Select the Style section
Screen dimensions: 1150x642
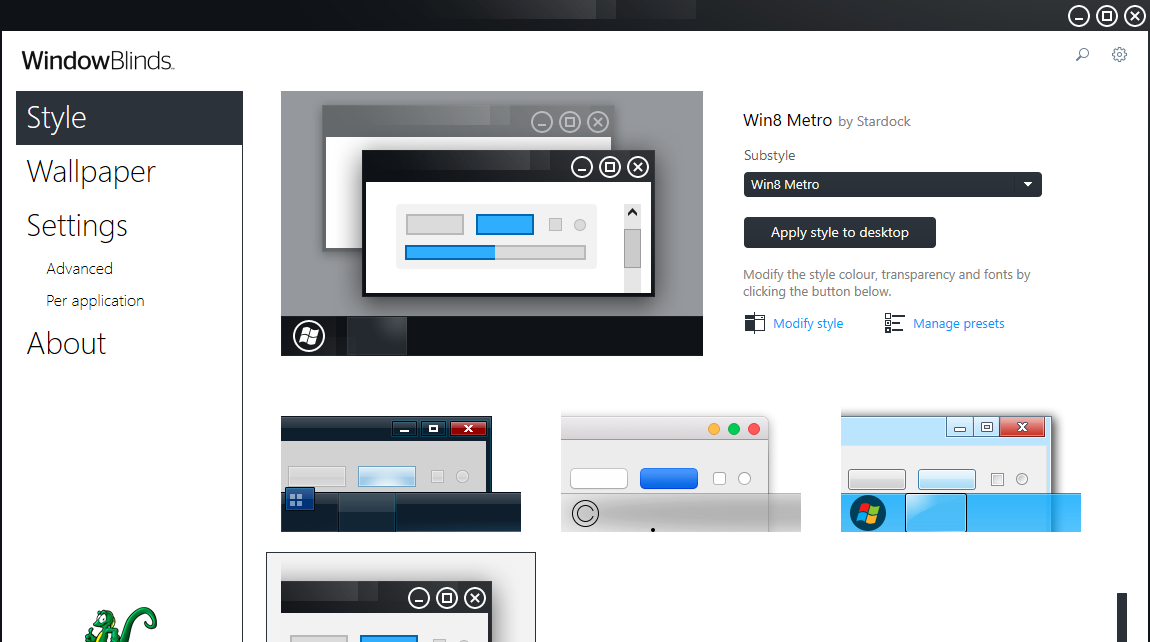click(129, 118)
